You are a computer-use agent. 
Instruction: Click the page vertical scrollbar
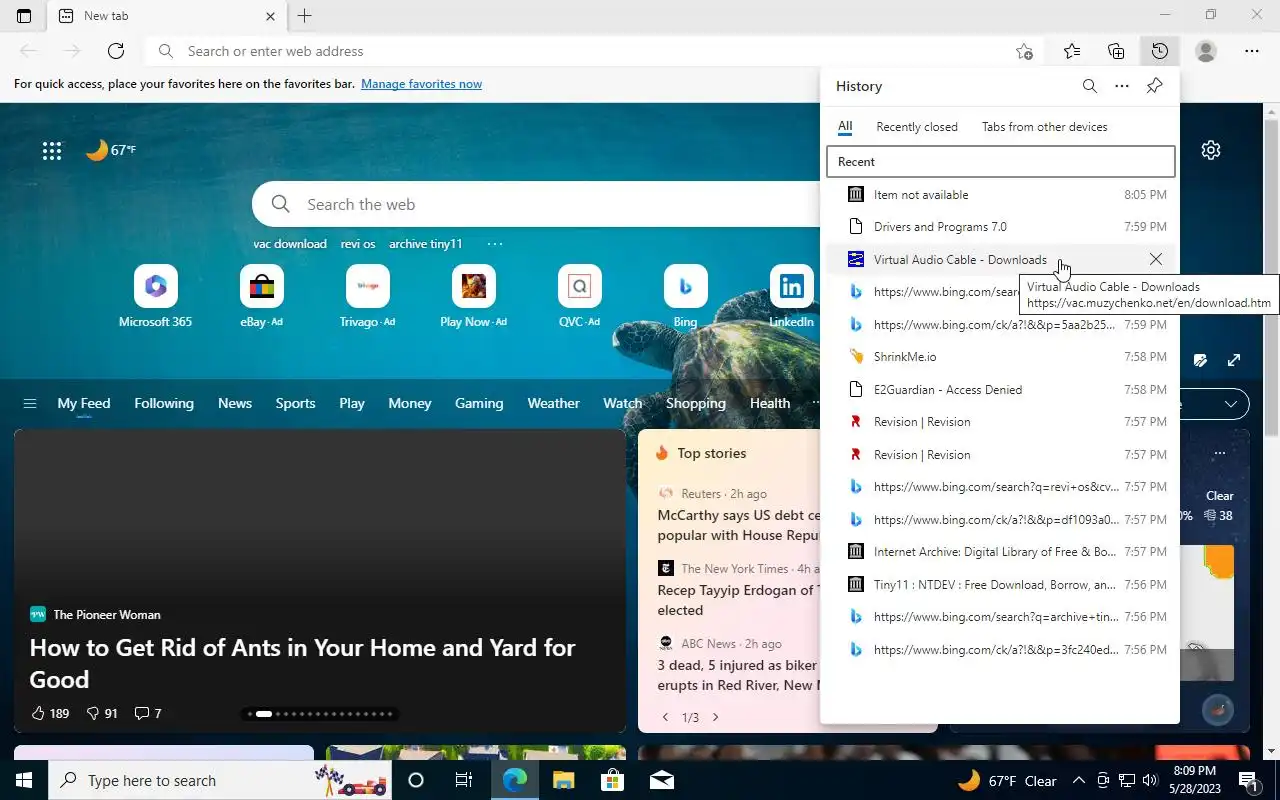(x=1271, y=277)
